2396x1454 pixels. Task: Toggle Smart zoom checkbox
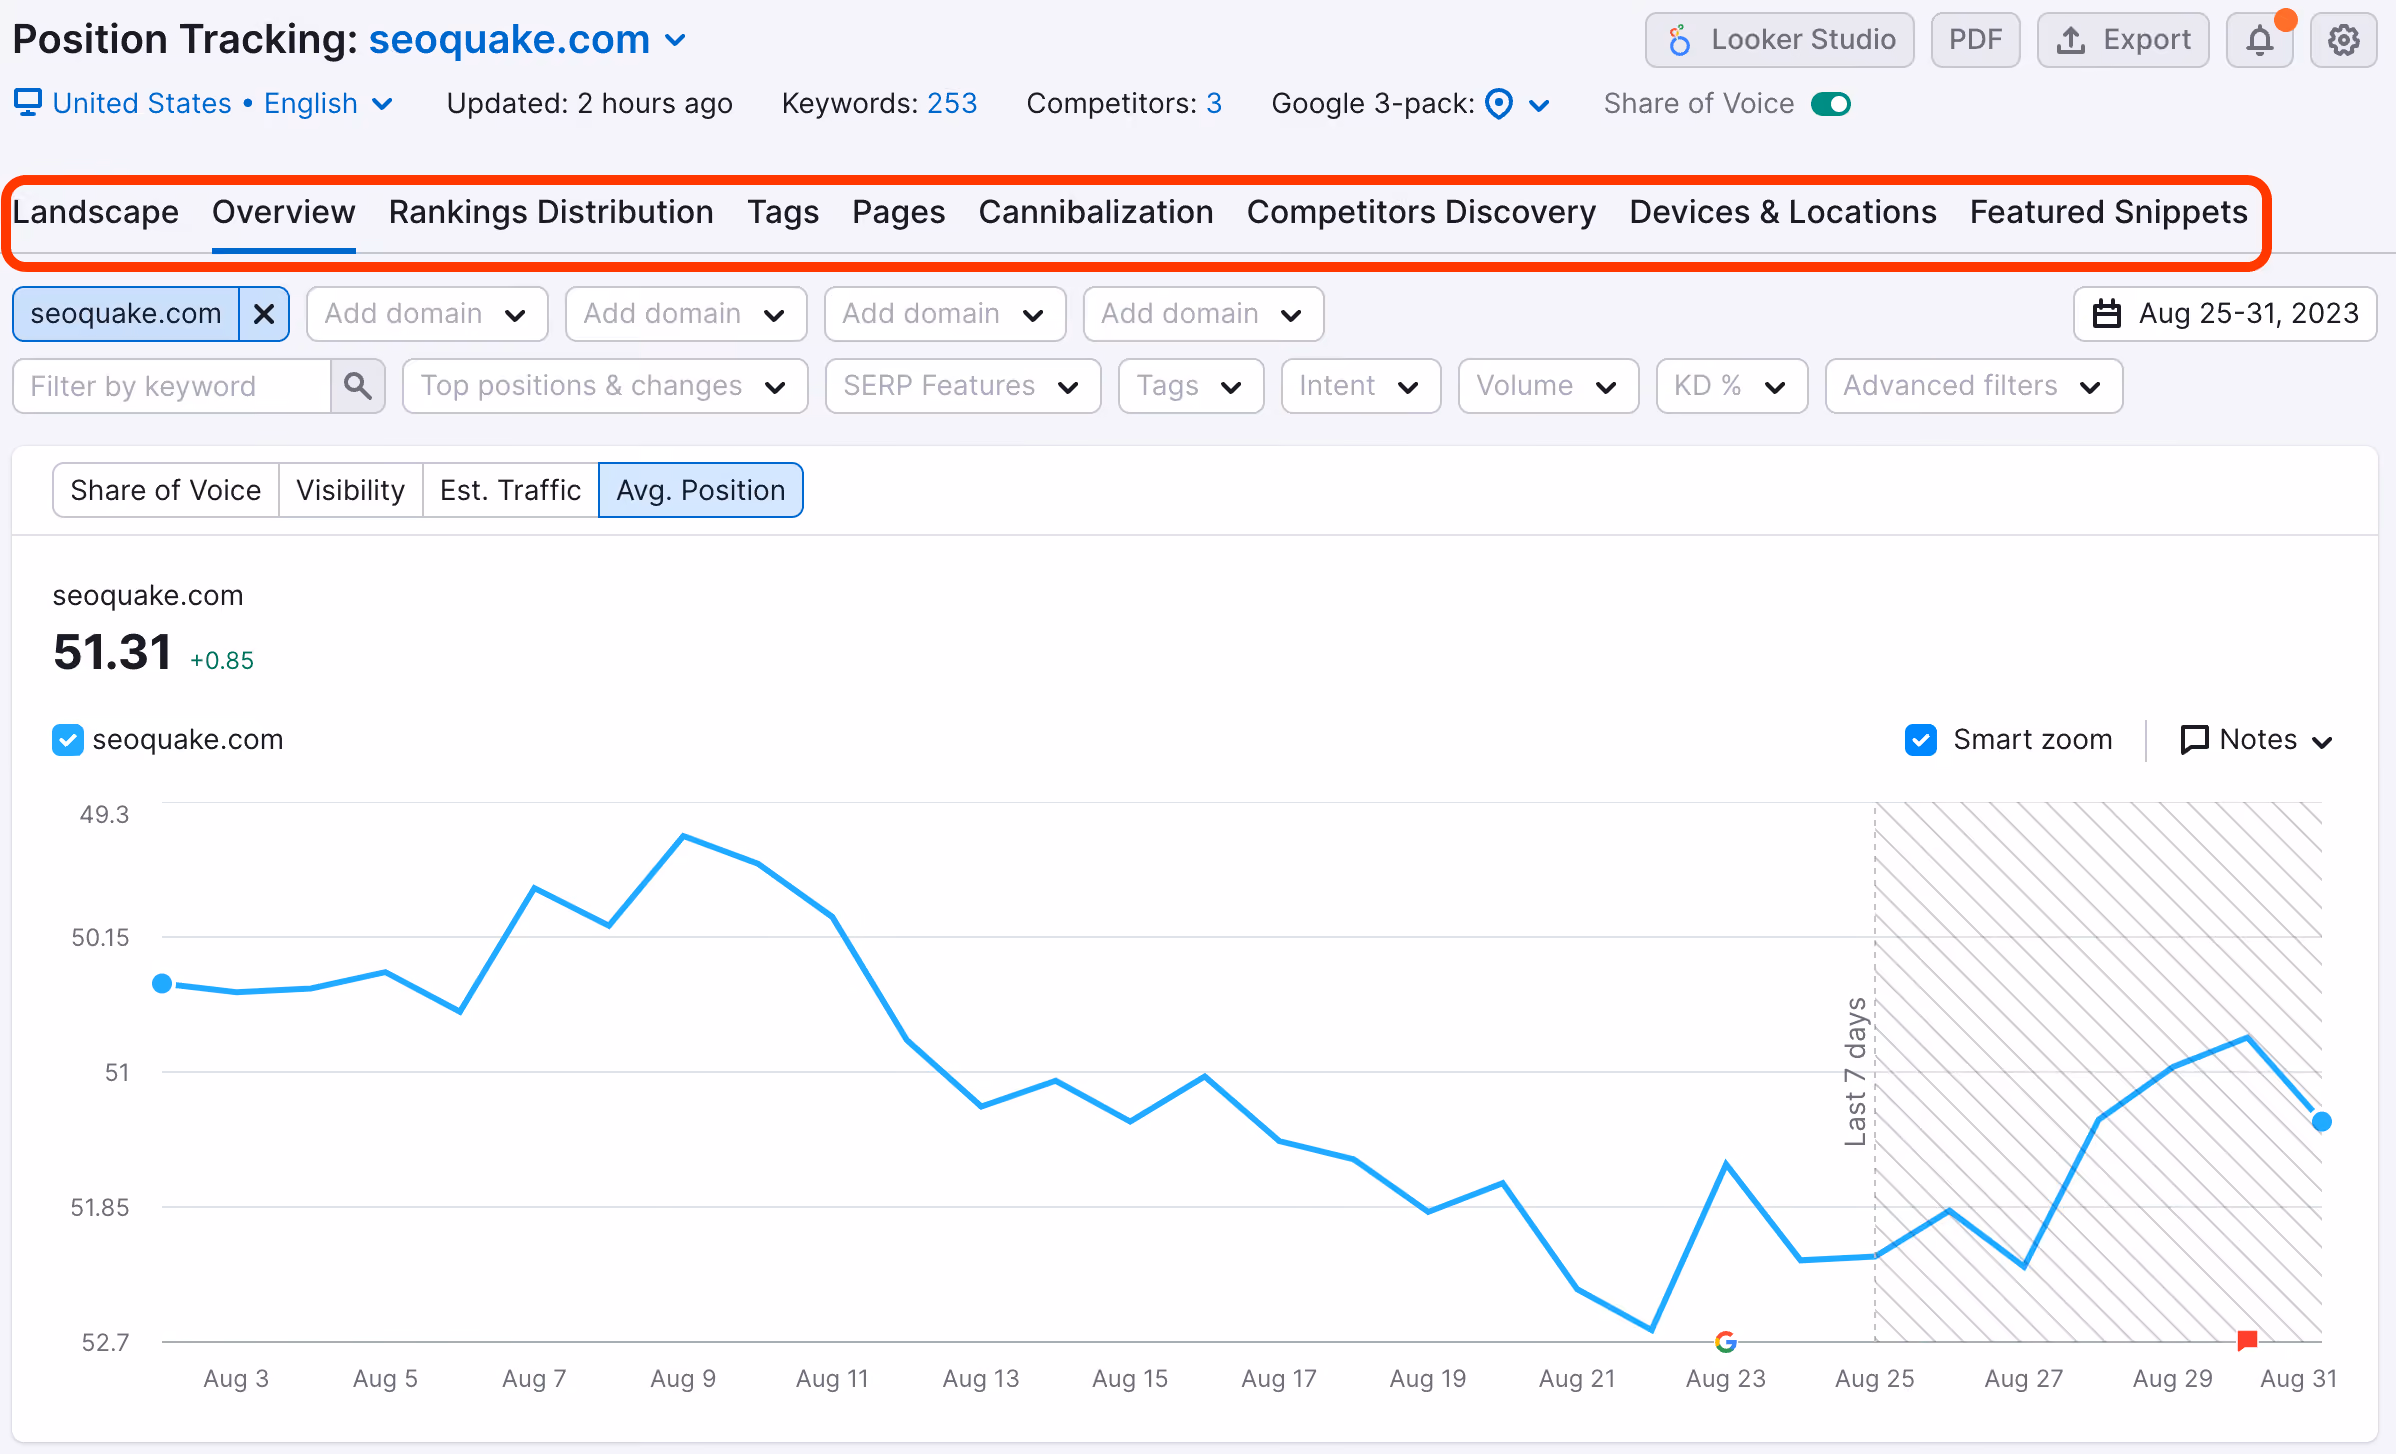point(1921,740)
